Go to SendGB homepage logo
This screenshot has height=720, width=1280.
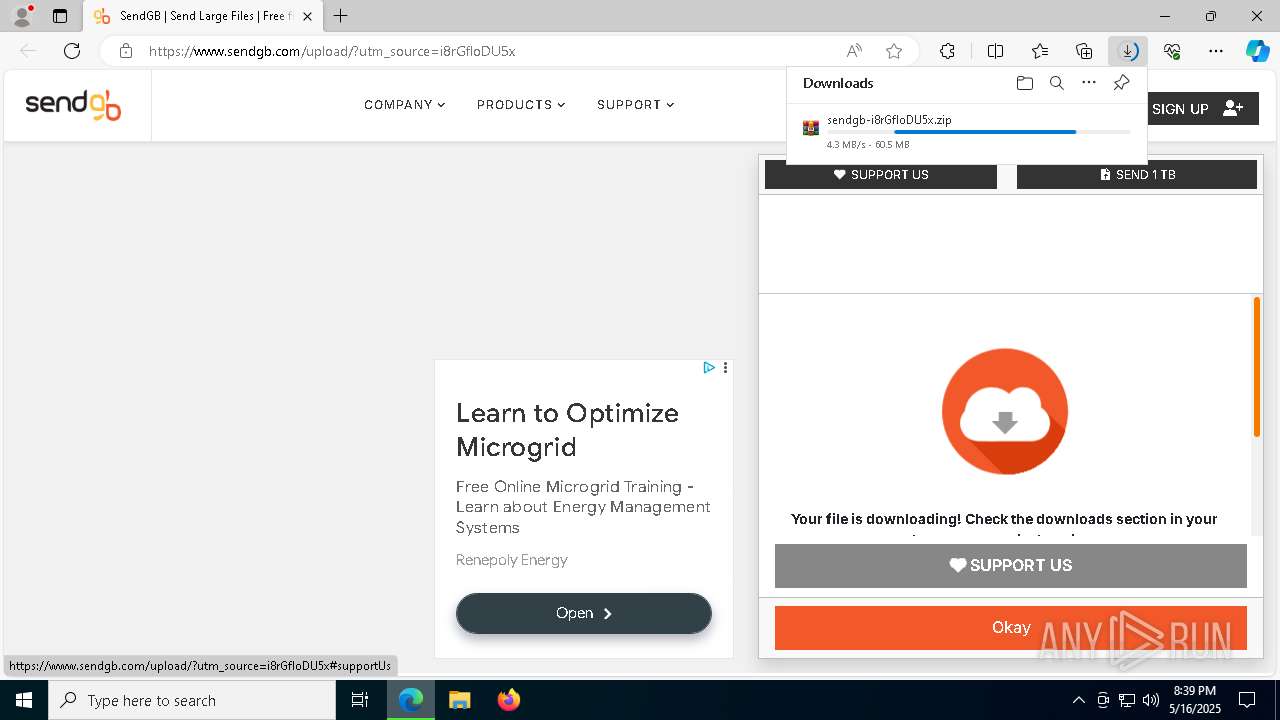tap(73, 105)
